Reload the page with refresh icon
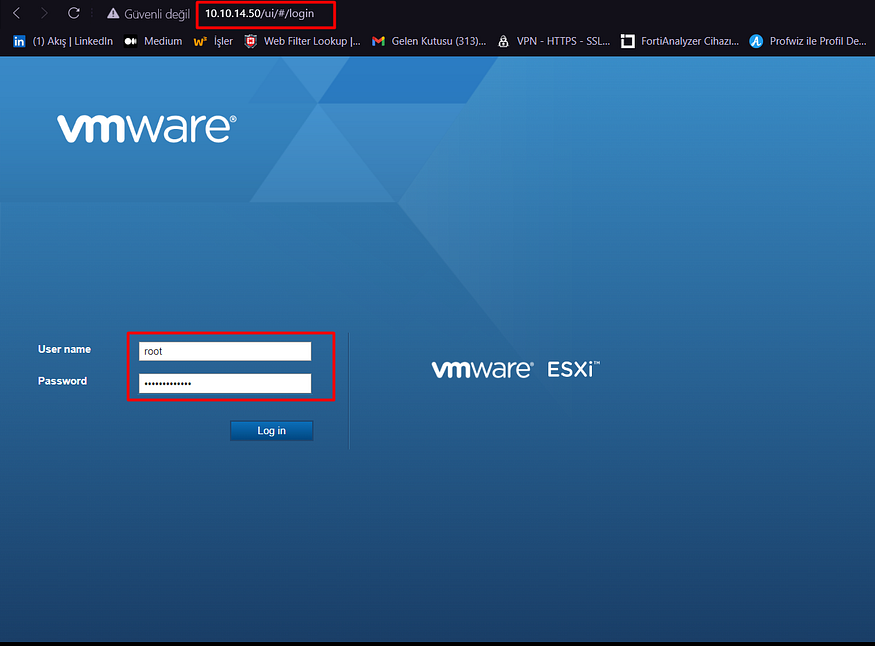This screenshot has width=875, height=646. (74, 13)
